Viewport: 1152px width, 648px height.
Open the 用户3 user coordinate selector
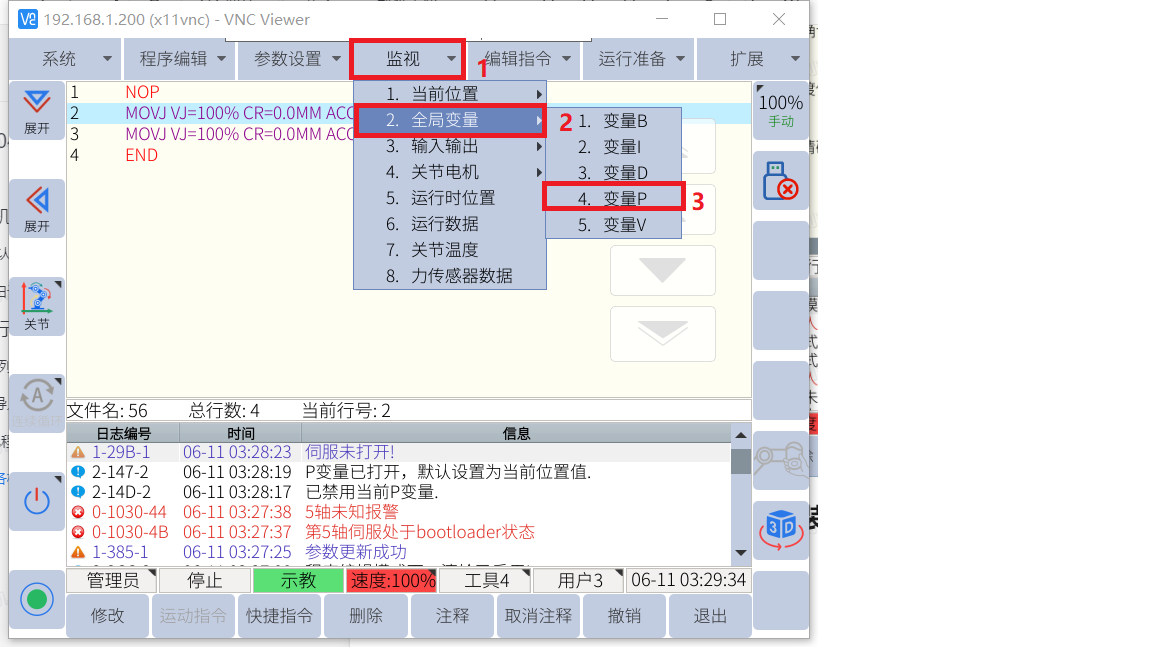579,580
